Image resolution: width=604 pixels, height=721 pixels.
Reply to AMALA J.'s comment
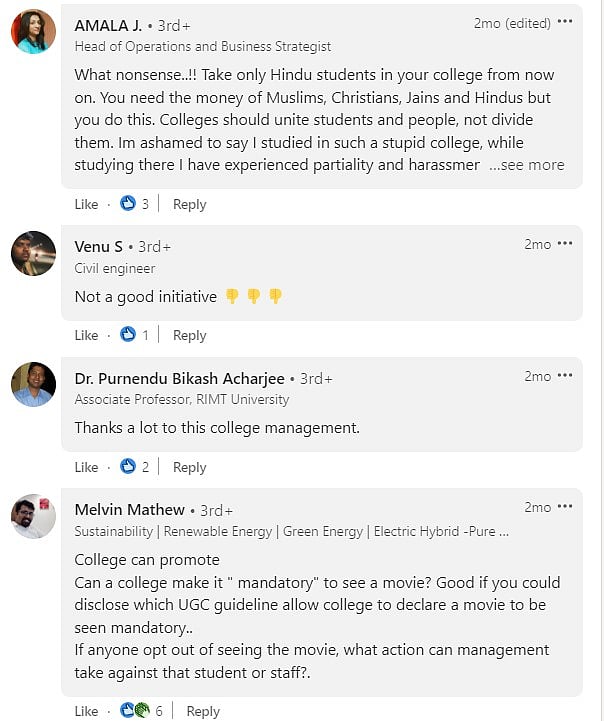pyautogui.click(x=189, y=204)
